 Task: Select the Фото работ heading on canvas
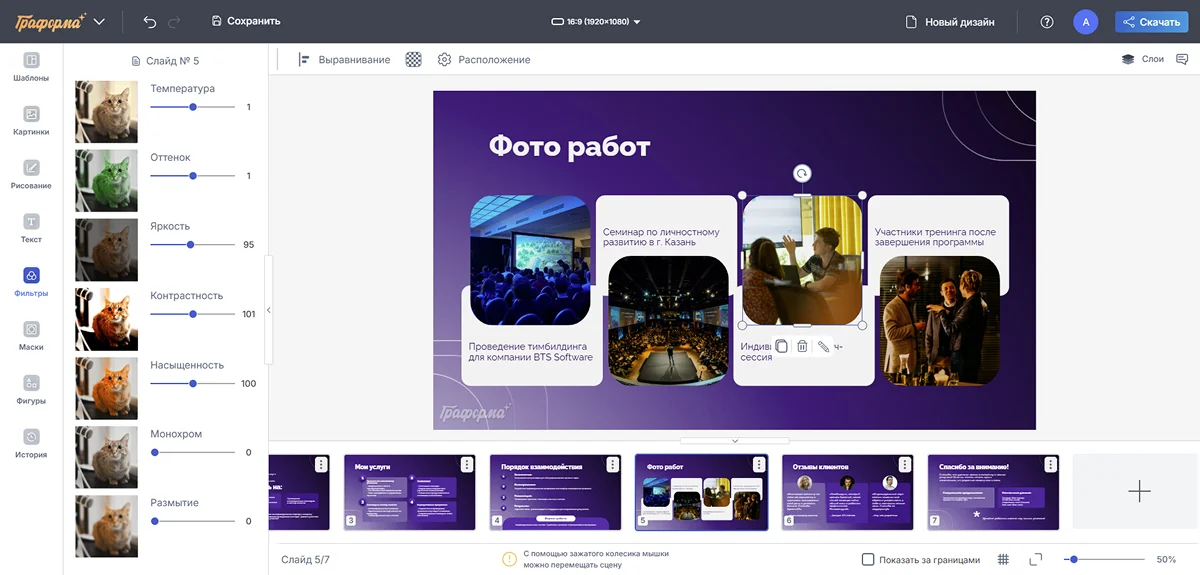(569, 147)
